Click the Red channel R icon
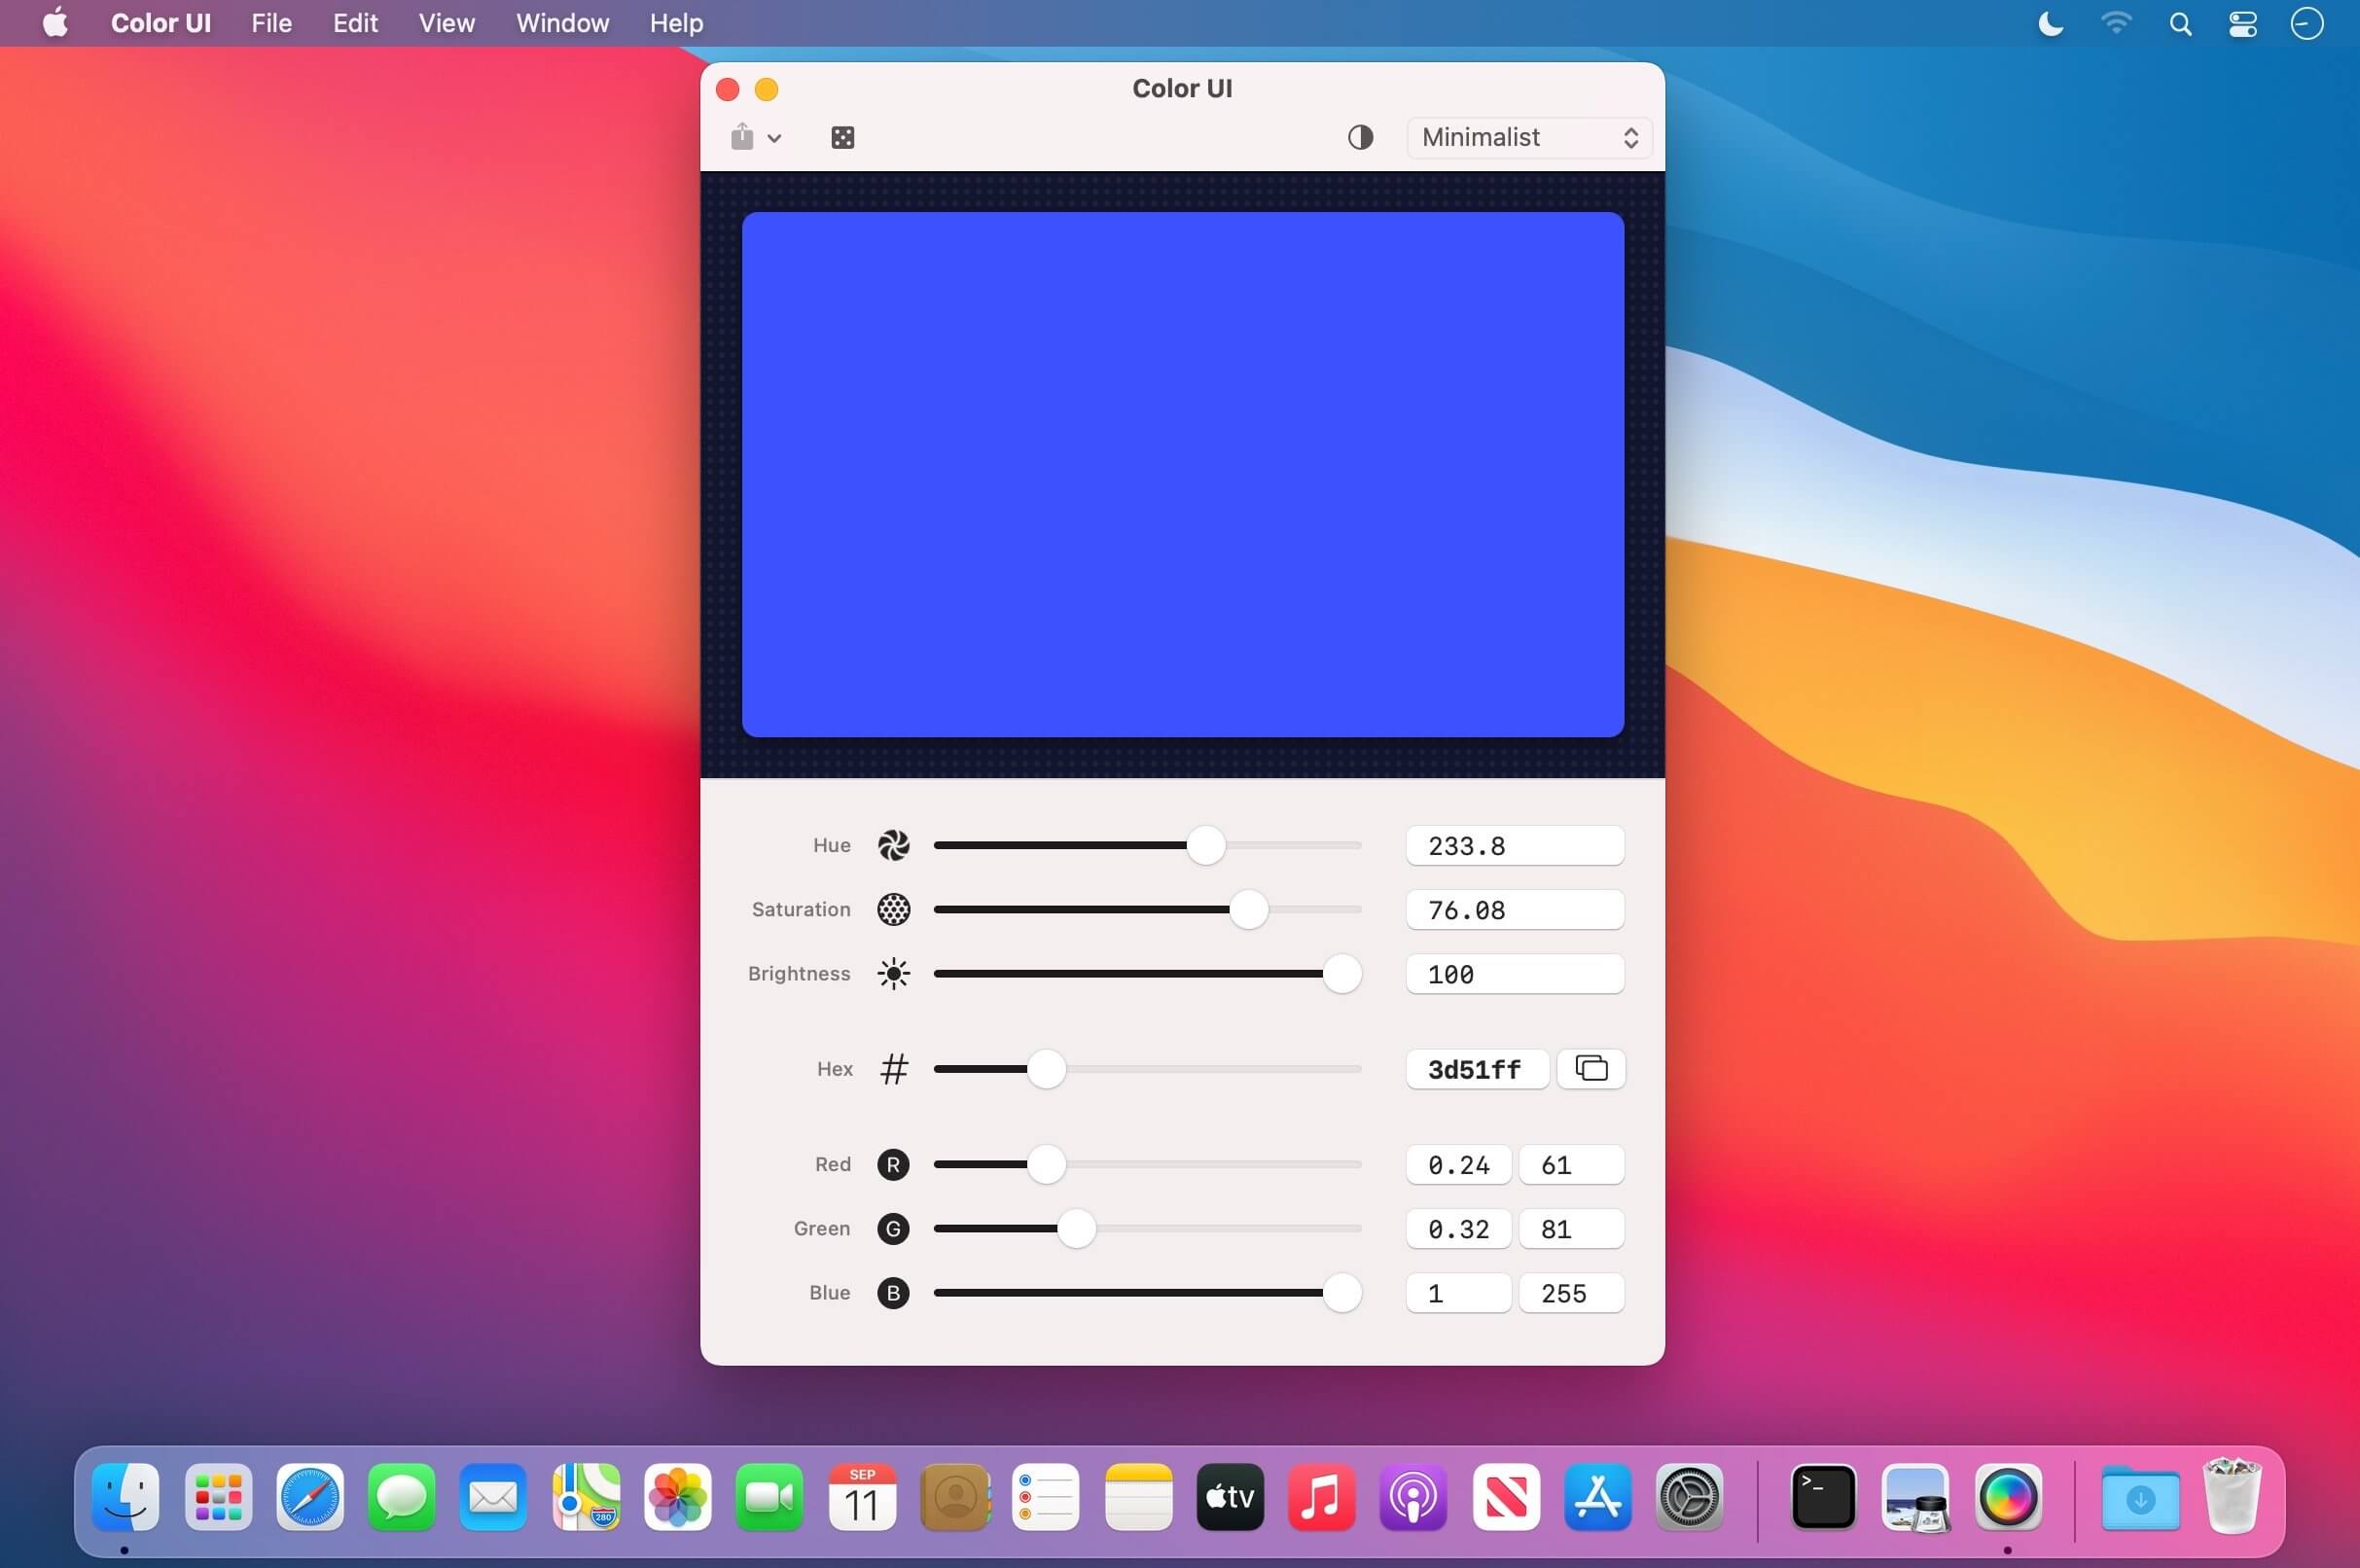 [x=893, y=1164]
